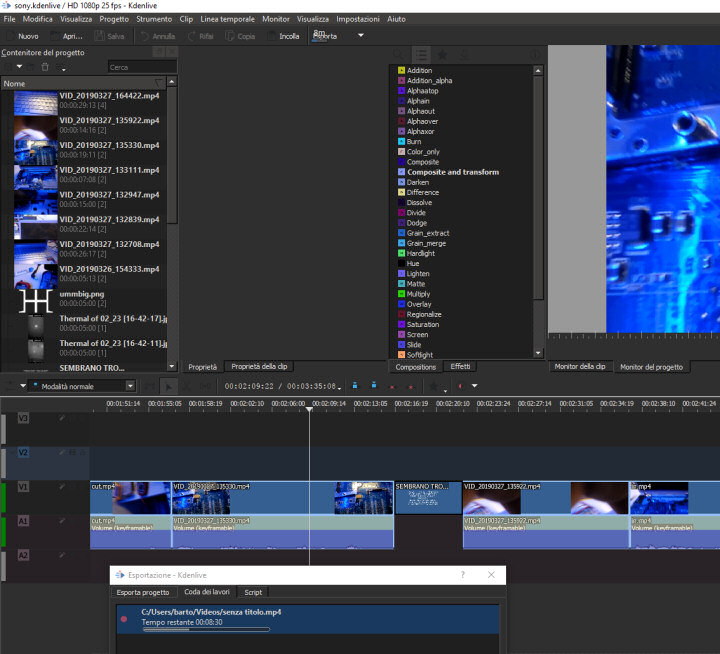Click the V1 track label

coord(23,487)
